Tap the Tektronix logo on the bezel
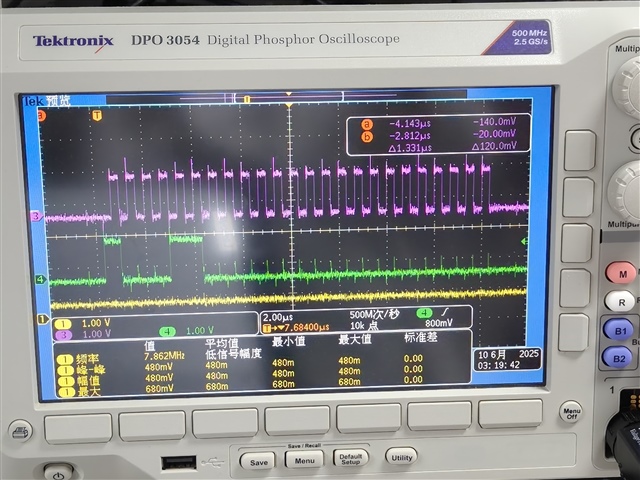 73,41
